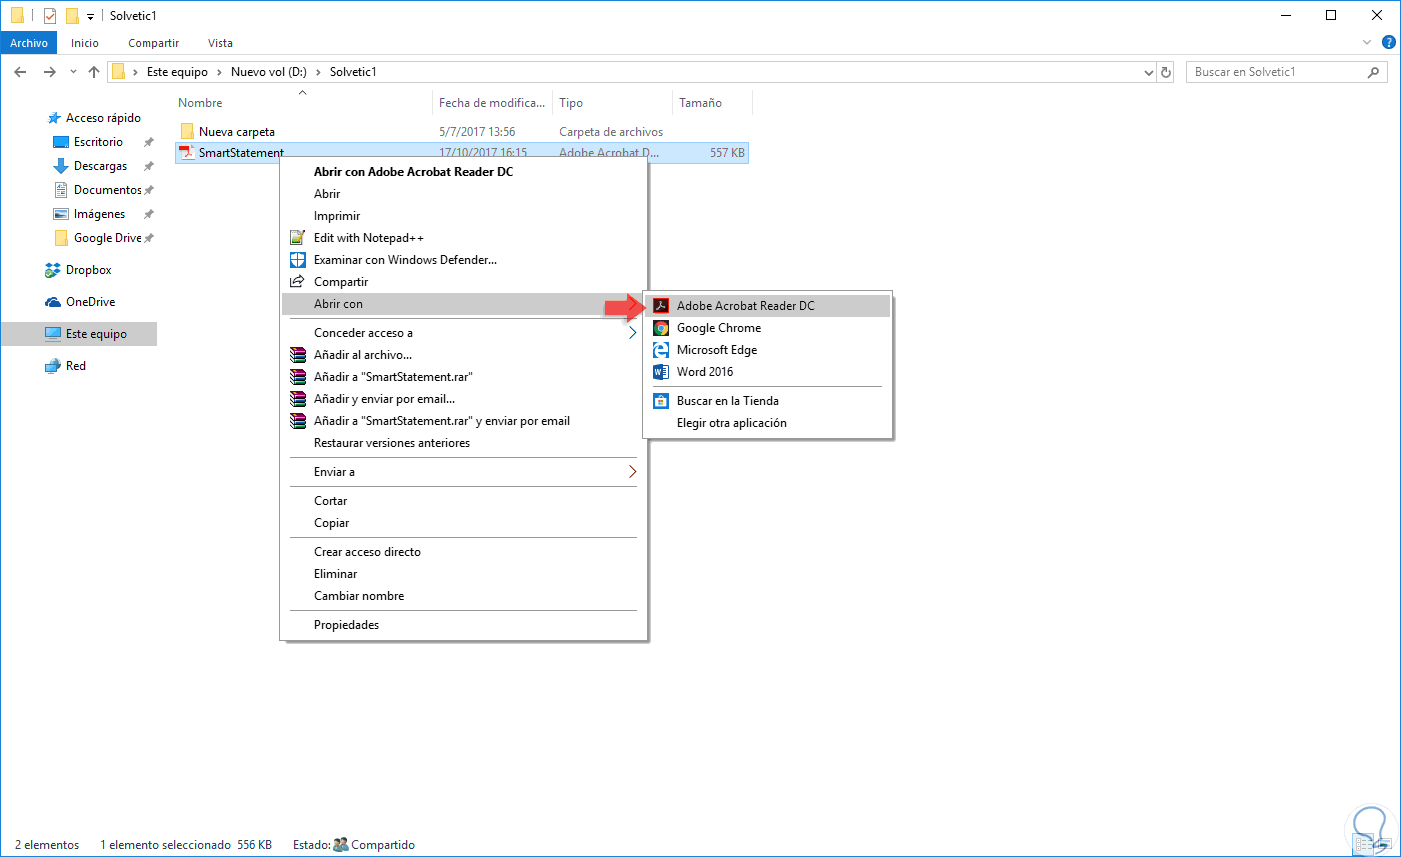
Task: Switch to the Inicio tab
Action: (x=85, y=43)
